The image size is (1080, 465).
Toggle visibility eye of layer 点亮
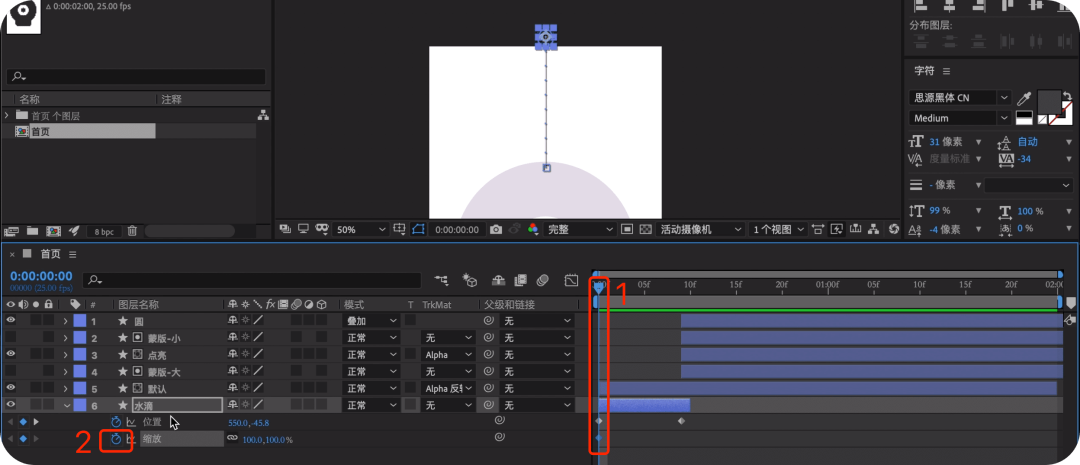pyautogui.click(x=10, y=354)
